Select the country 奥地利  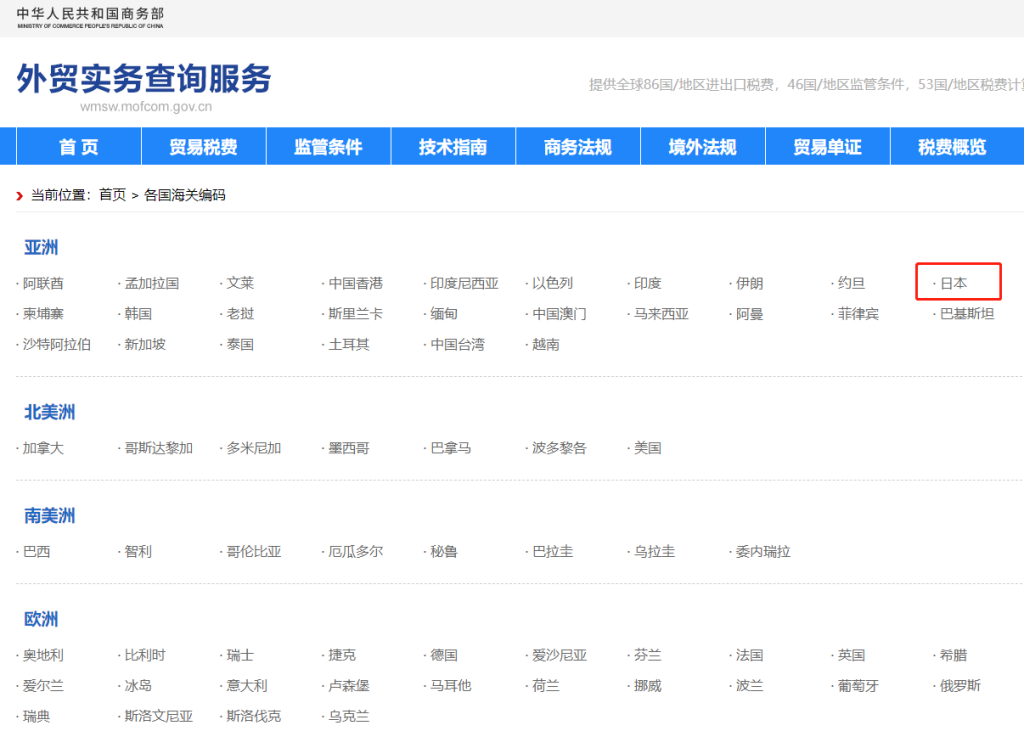click(x=43, y=655)
